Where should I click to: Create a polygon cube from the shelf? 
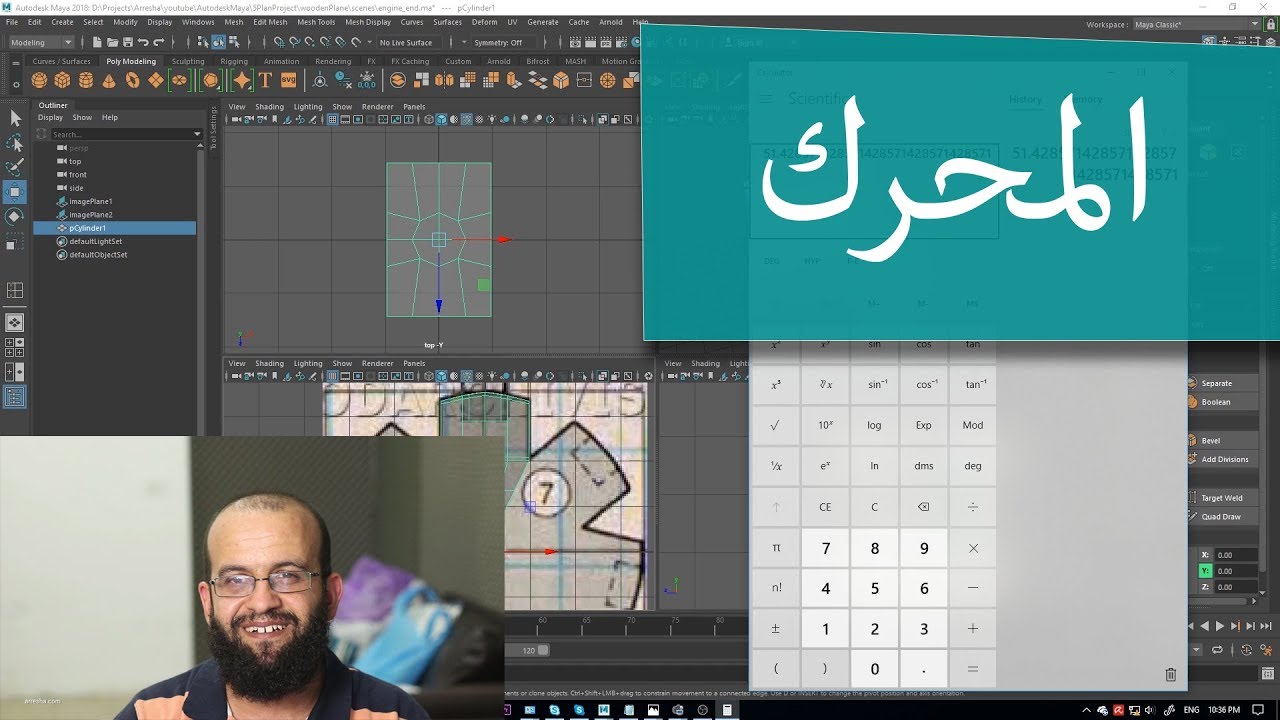tap(62, 81)
